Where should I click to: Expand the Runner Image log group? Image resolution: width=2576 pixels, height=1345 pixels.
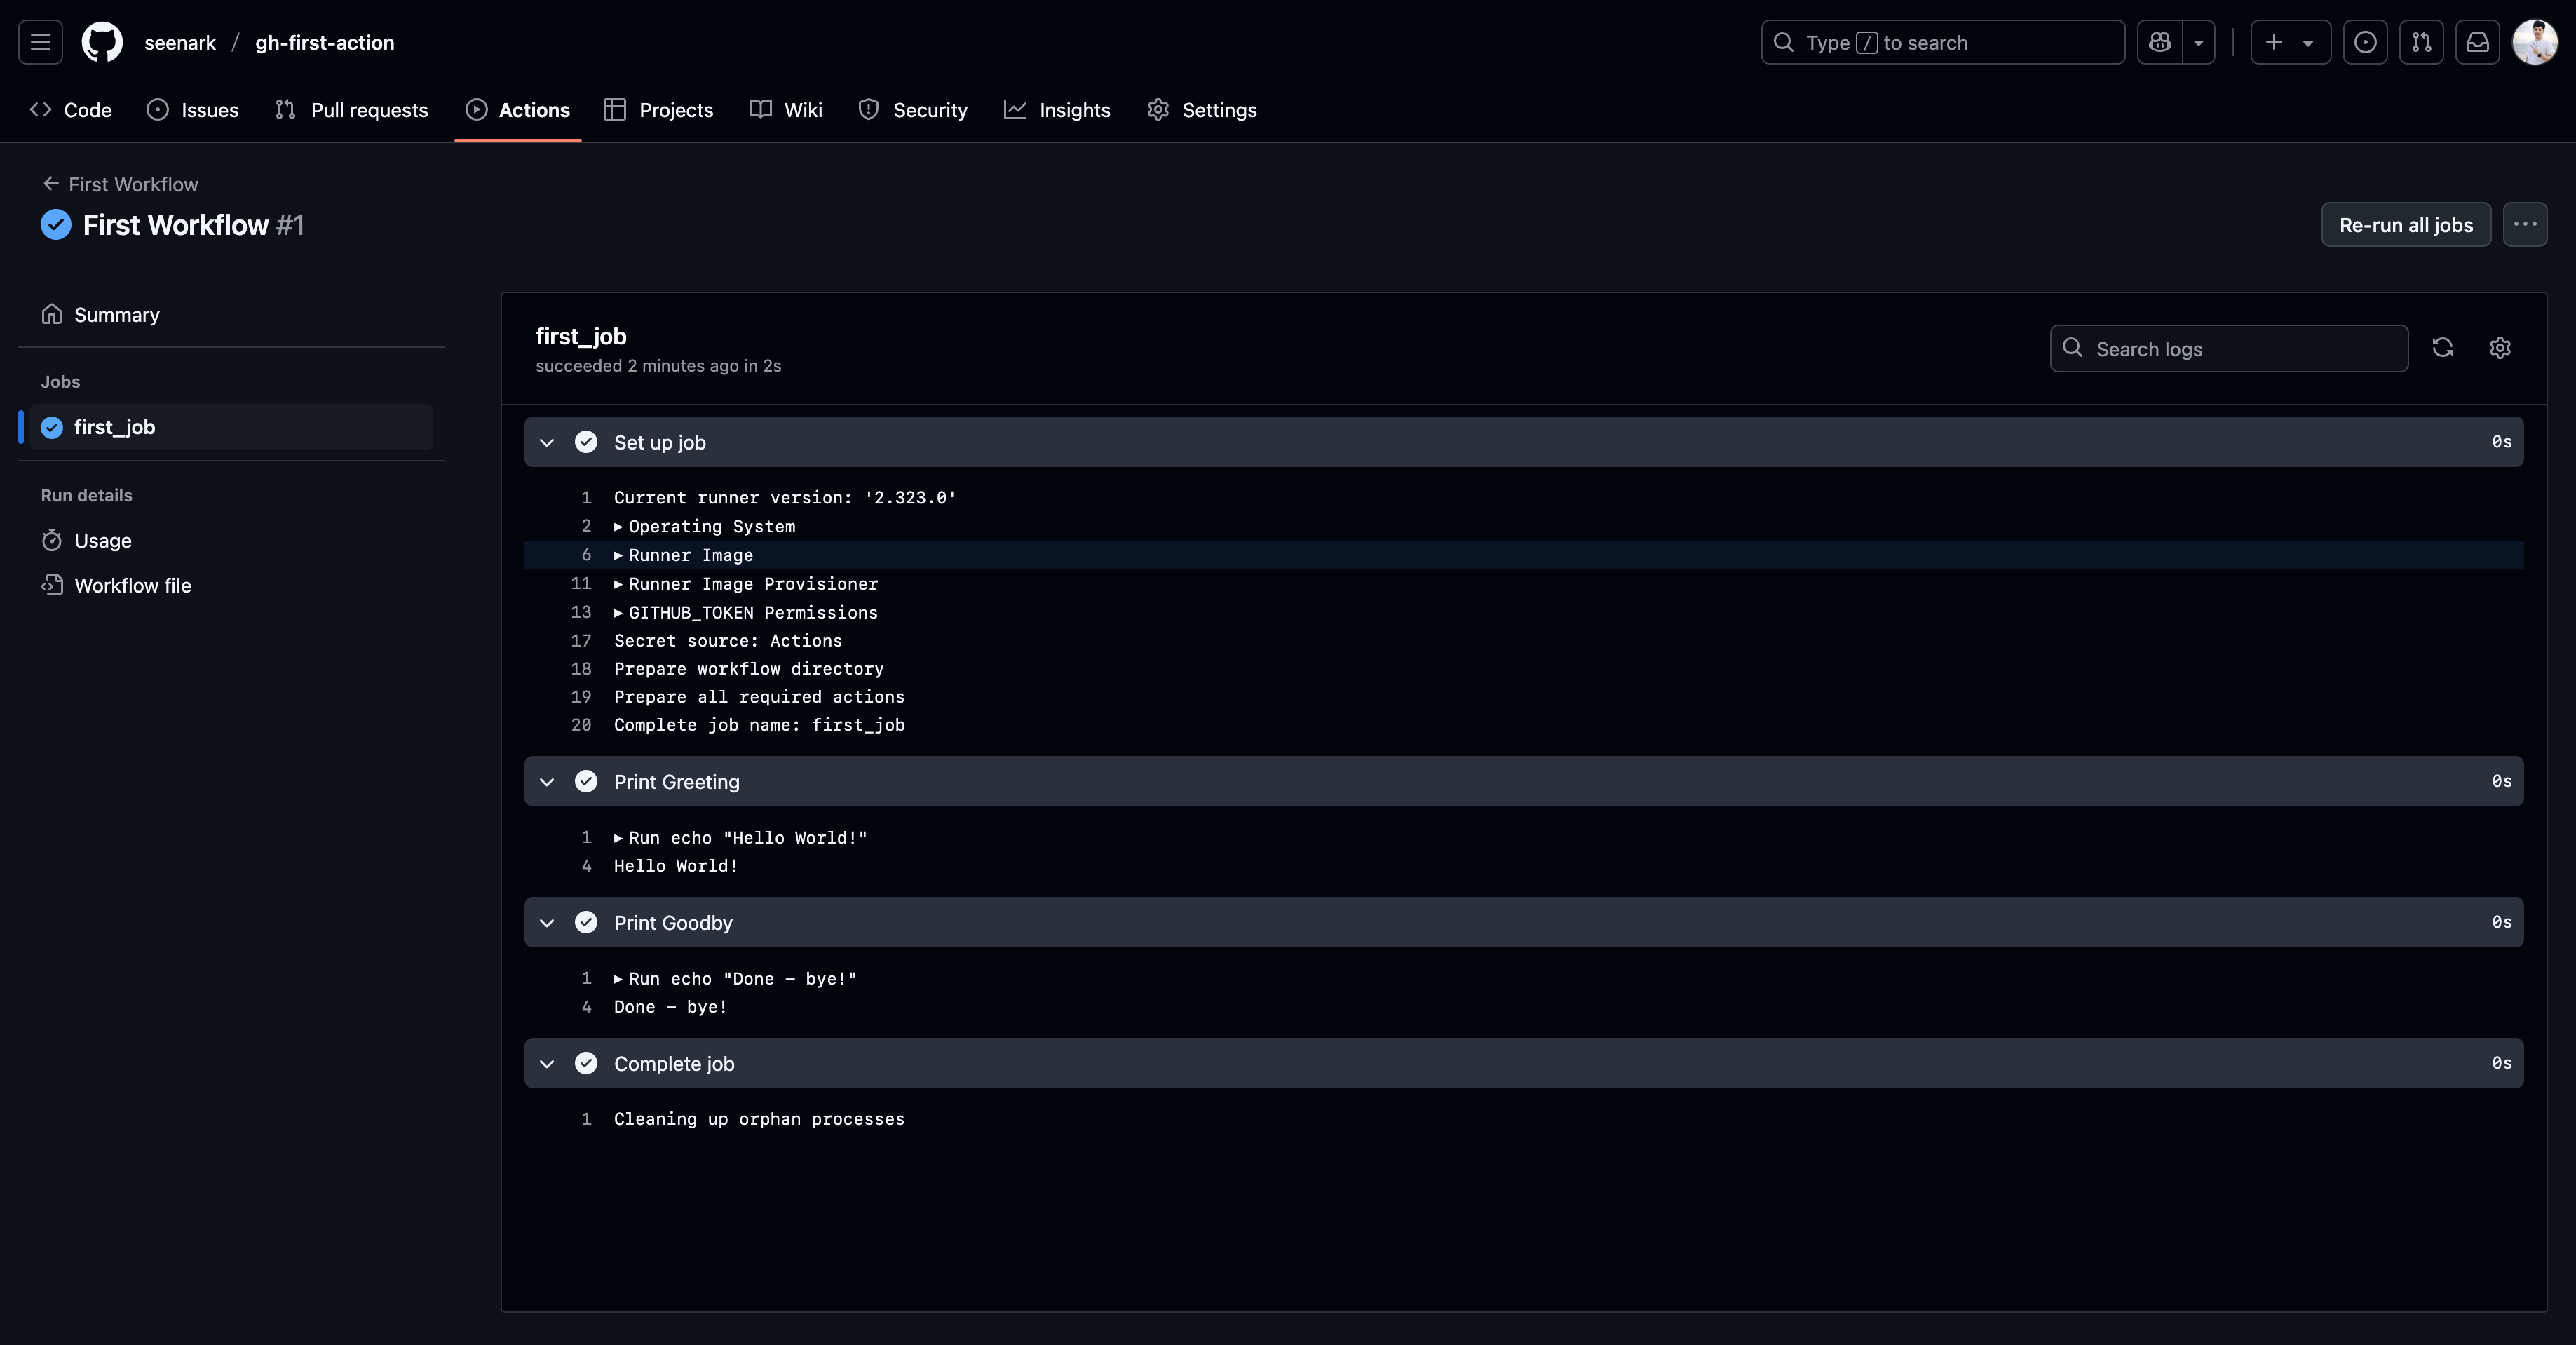(689, 555)
